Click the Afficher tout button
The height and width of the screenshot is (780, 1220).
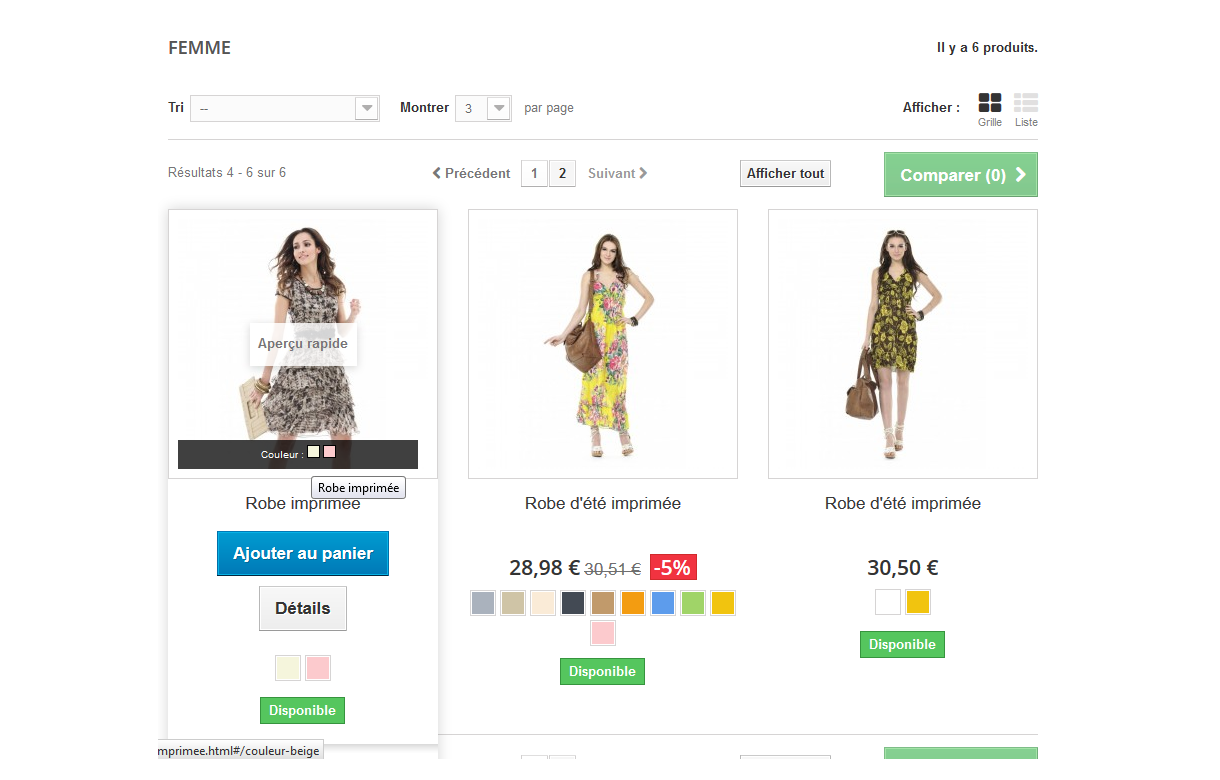785,173
